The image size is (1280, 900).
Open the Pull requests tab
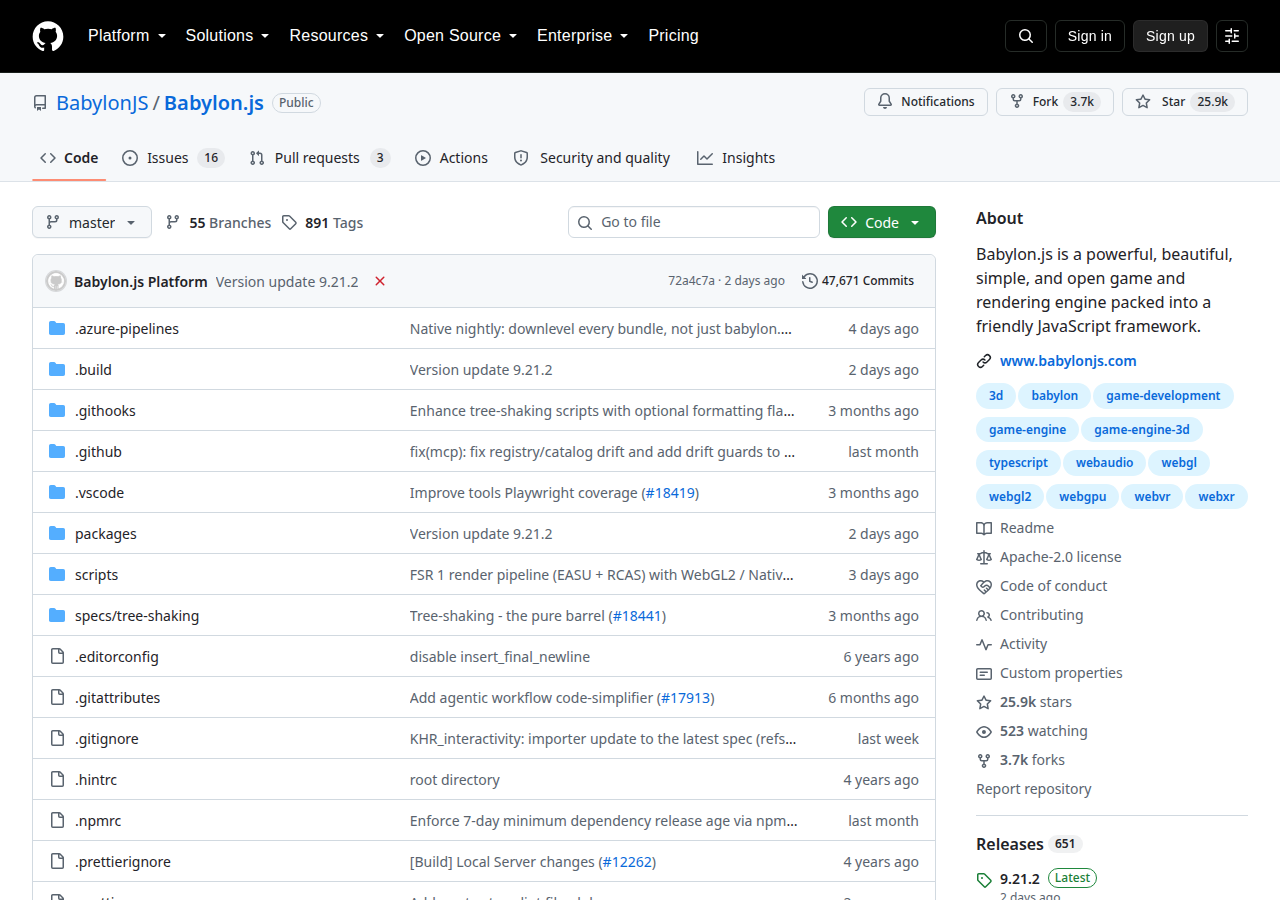pyautogui.click(x=320, y=158)
